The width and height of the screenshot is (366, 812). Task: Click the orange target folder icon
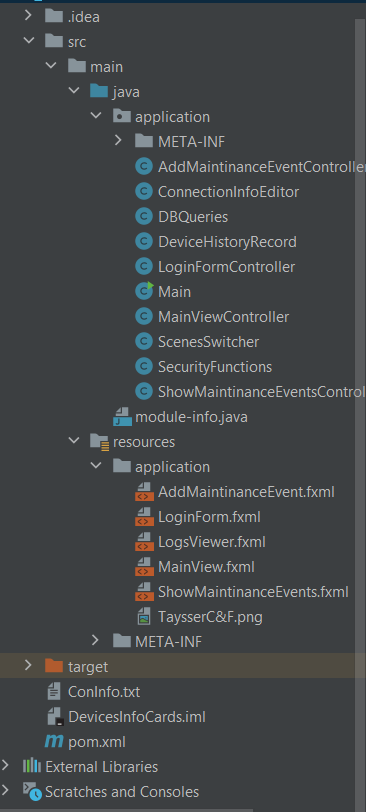pos(54,665)
